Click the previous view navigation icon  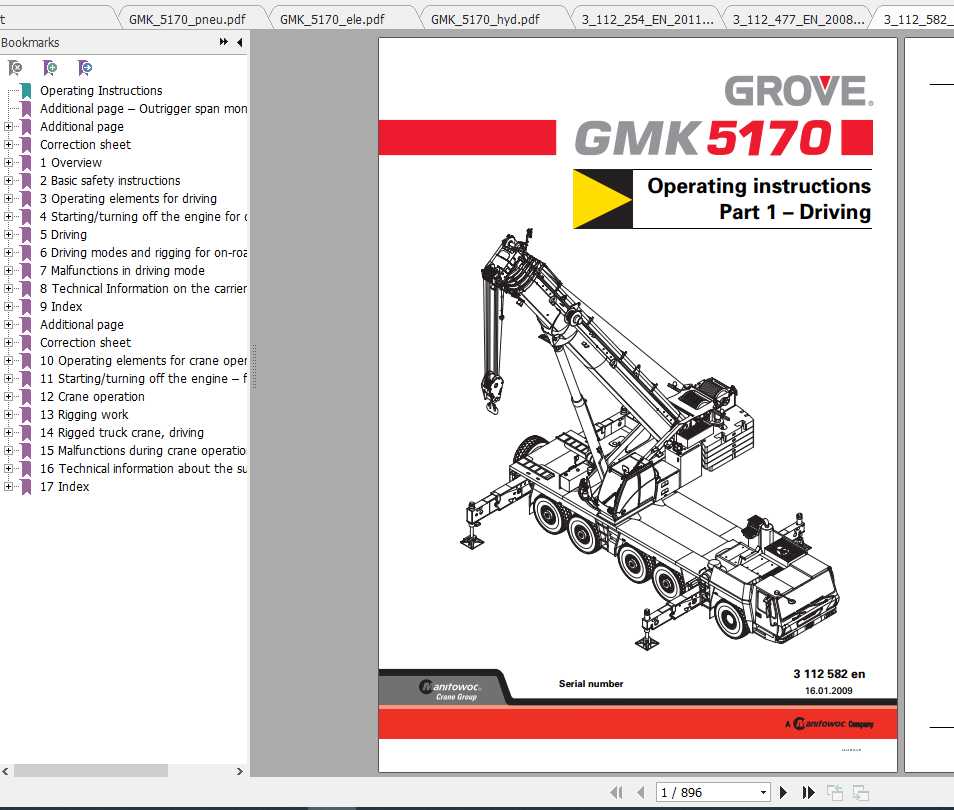point(835,792)
